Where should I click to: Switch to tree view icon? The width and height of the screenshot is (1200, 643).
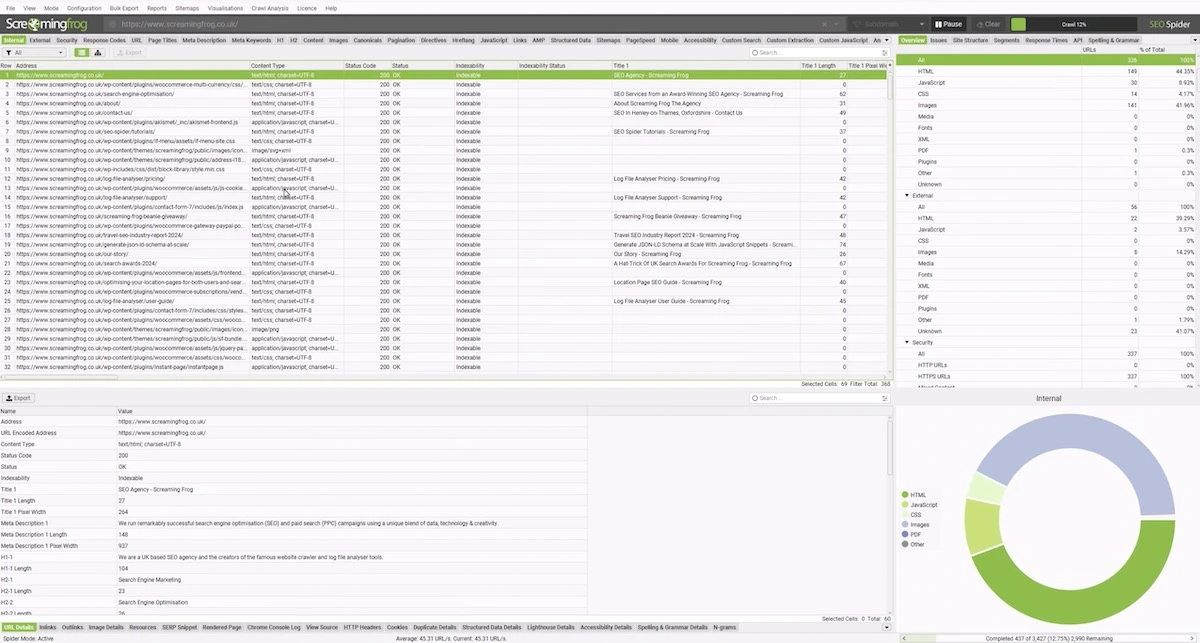(97, 53)
